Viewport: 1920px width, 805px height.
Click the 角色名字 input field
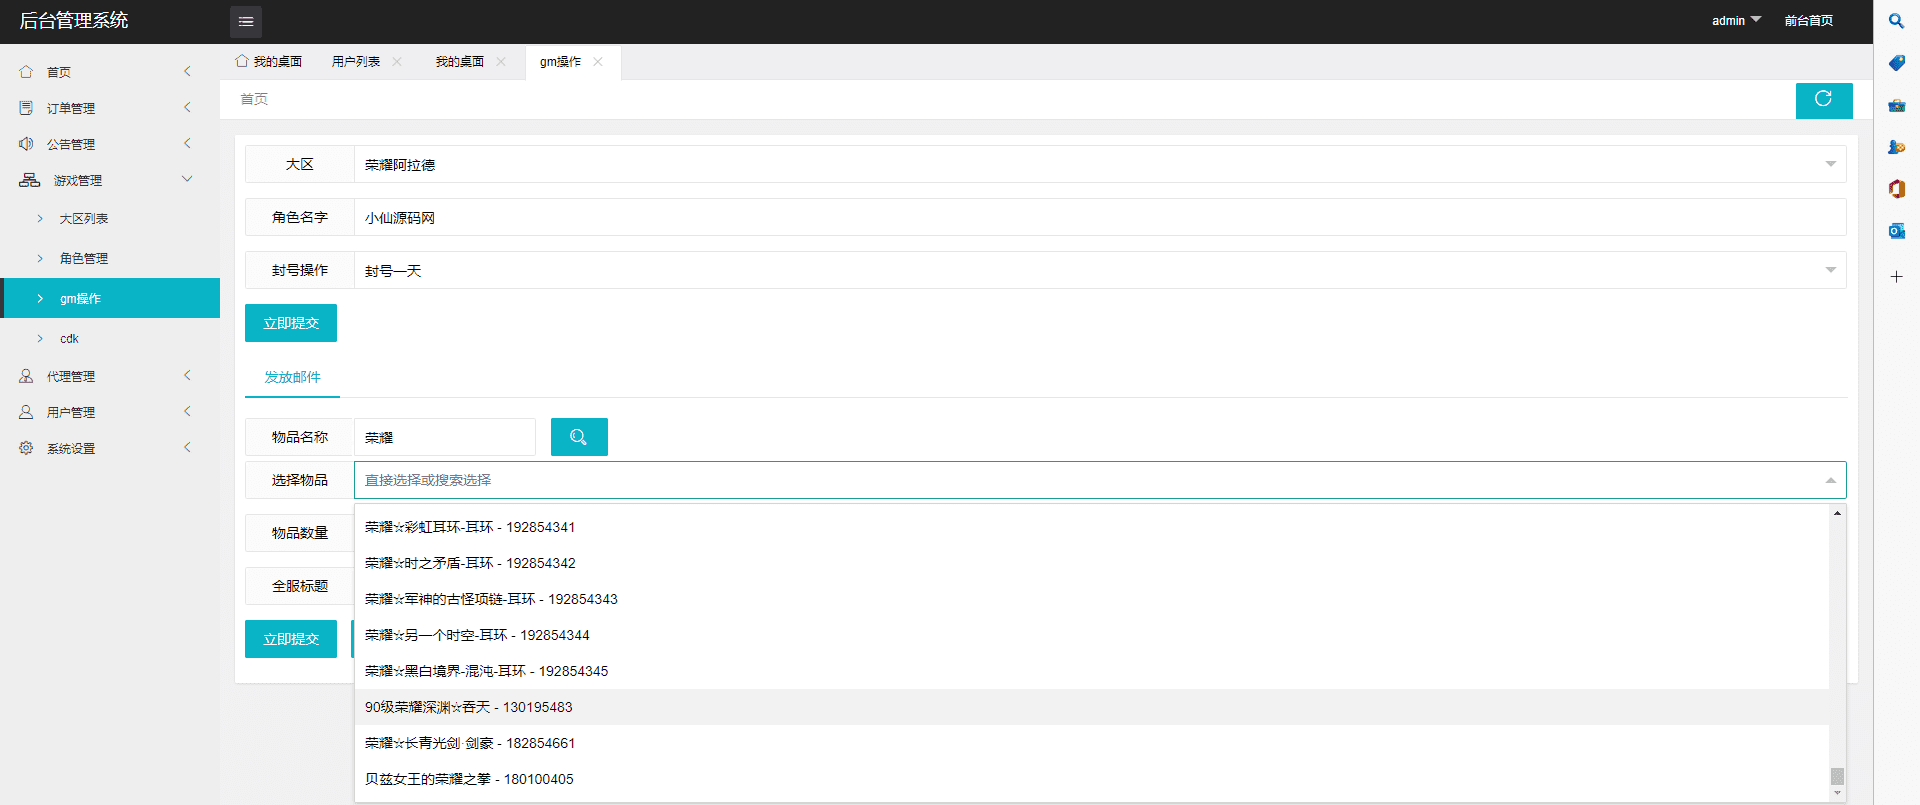(x=1100, y=217)
